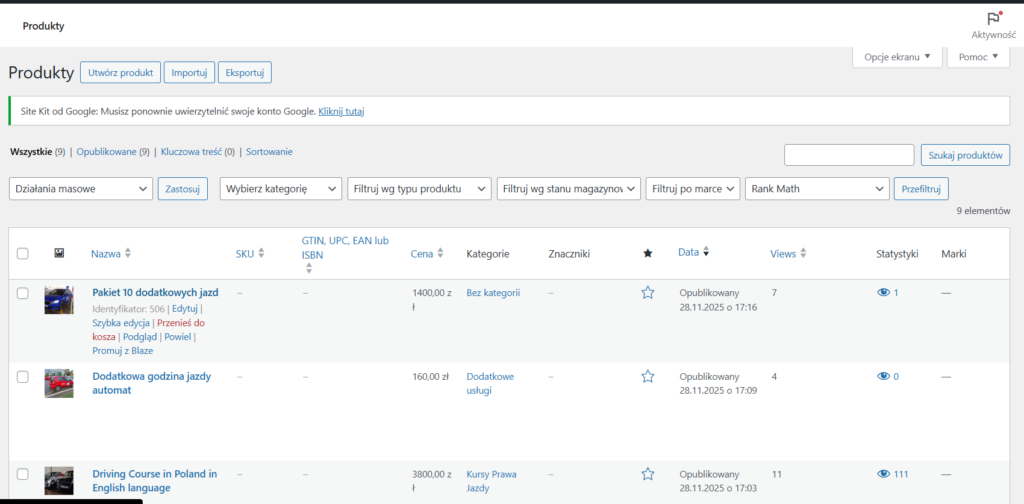1024x504 pixels.
Task: Click the image column header icon
Action: coord(59,254)
